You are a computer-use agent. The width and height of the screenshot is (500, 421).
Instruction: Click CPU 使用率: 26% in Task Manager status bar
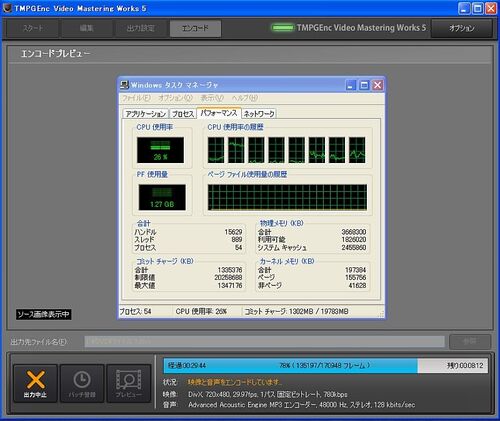coord(201,312)
